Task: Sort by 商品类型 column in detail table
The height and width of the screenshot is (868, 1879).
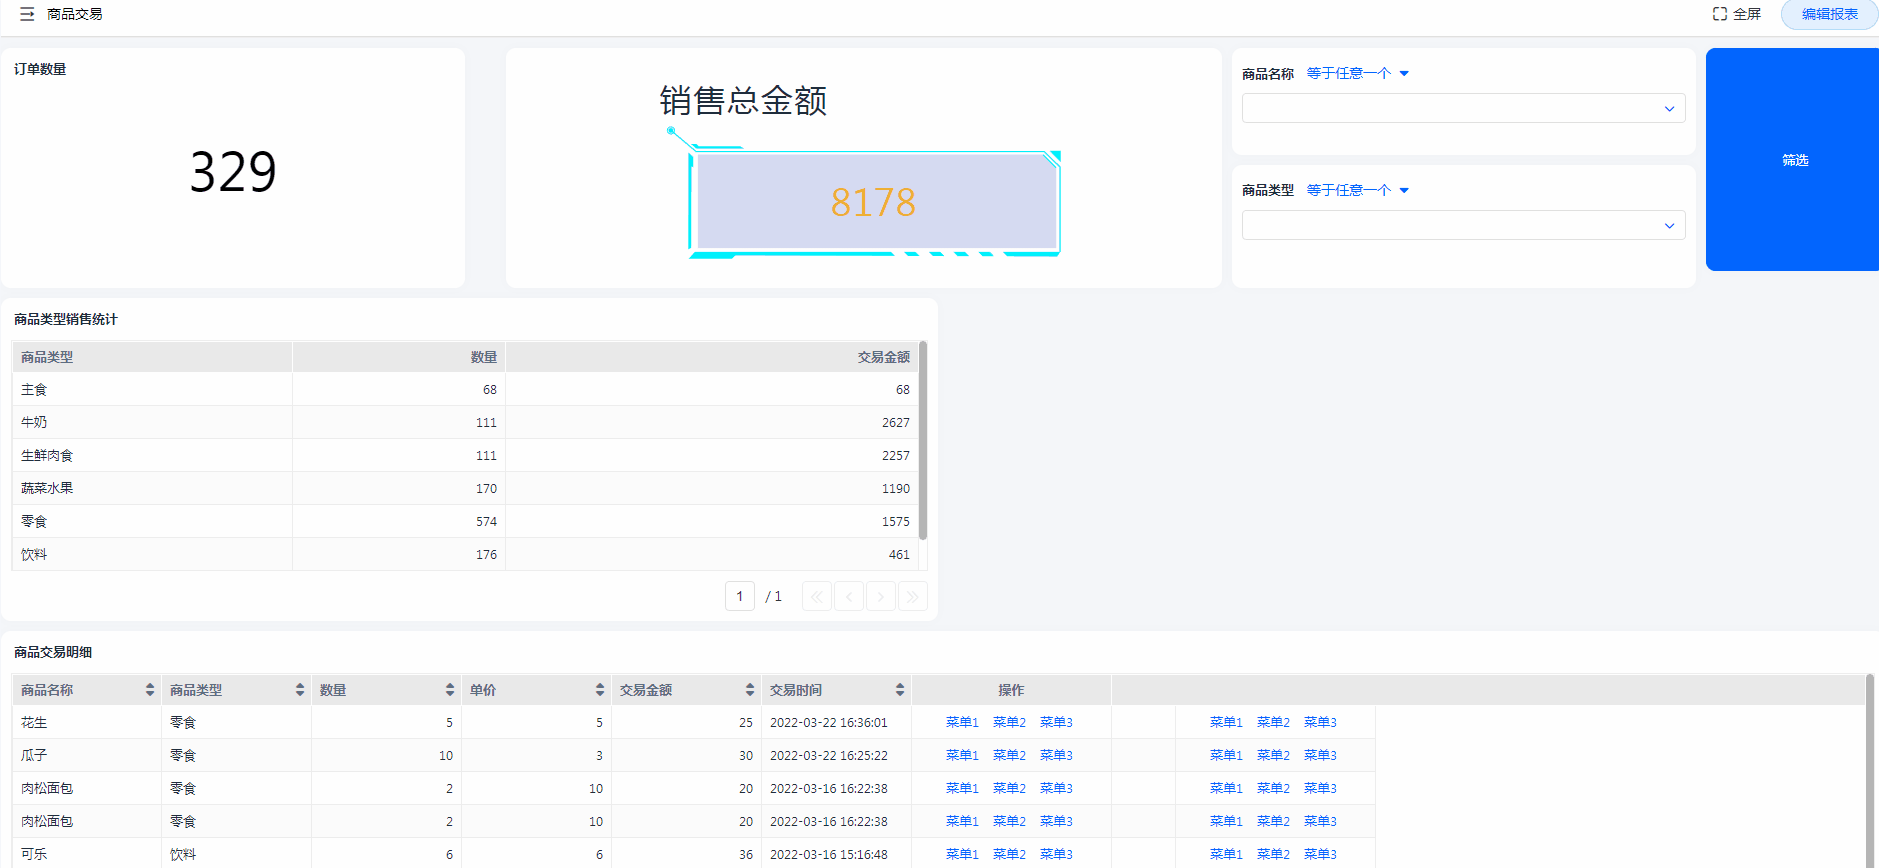Action: [x=300, y=690]
